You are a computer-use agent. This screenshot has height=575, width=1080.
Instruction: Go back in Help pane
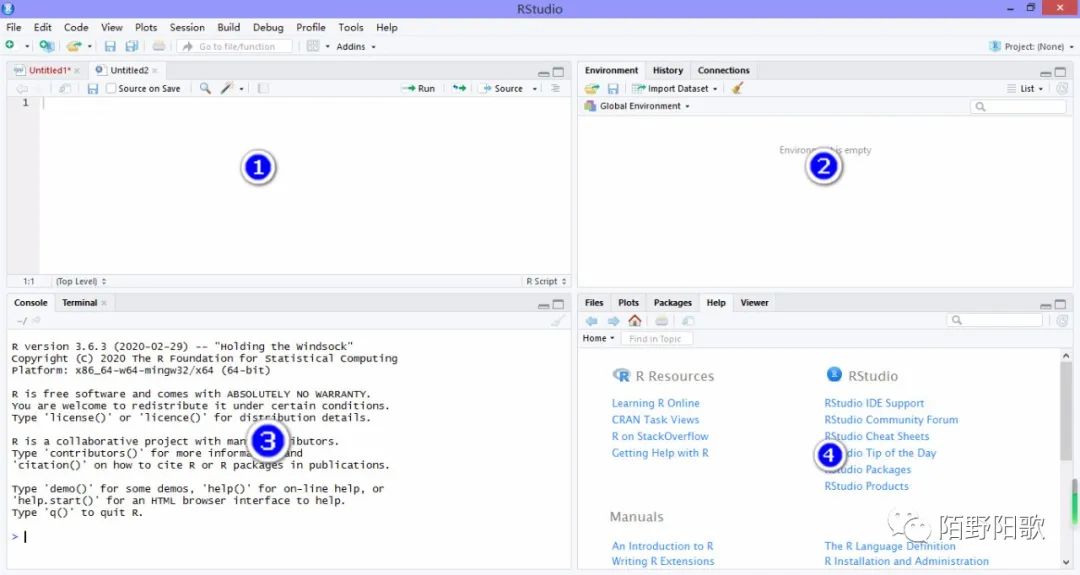tap(592, 321)
